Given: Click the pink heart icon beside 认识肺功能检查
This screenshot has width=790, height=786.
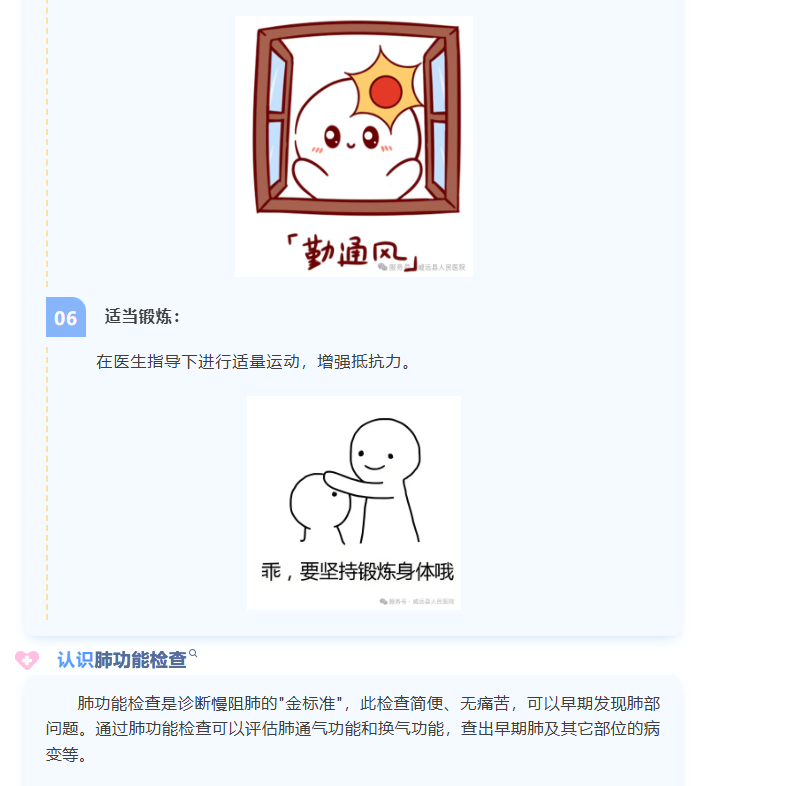Looking at the screenshot, I should [x=27, y=660].
